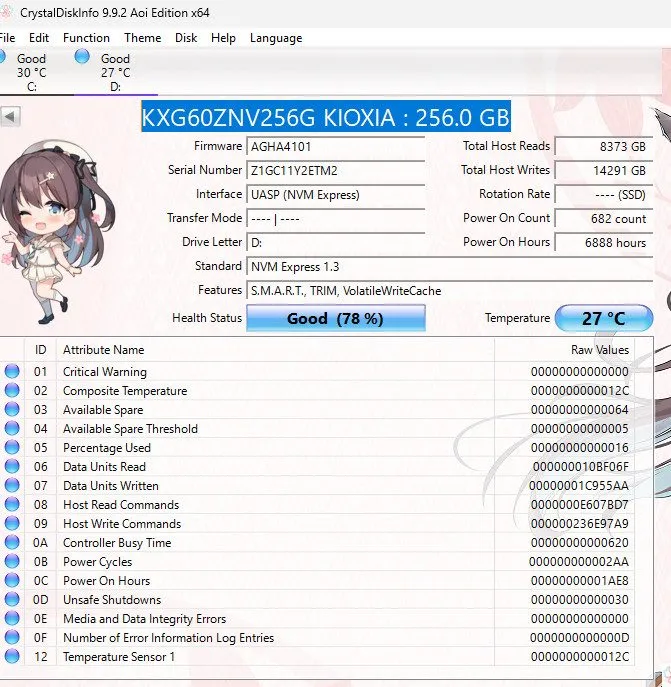Select the Temperature Sensor 1 attribute name
The width and height of the screenshot is (671, 687).
119,657
